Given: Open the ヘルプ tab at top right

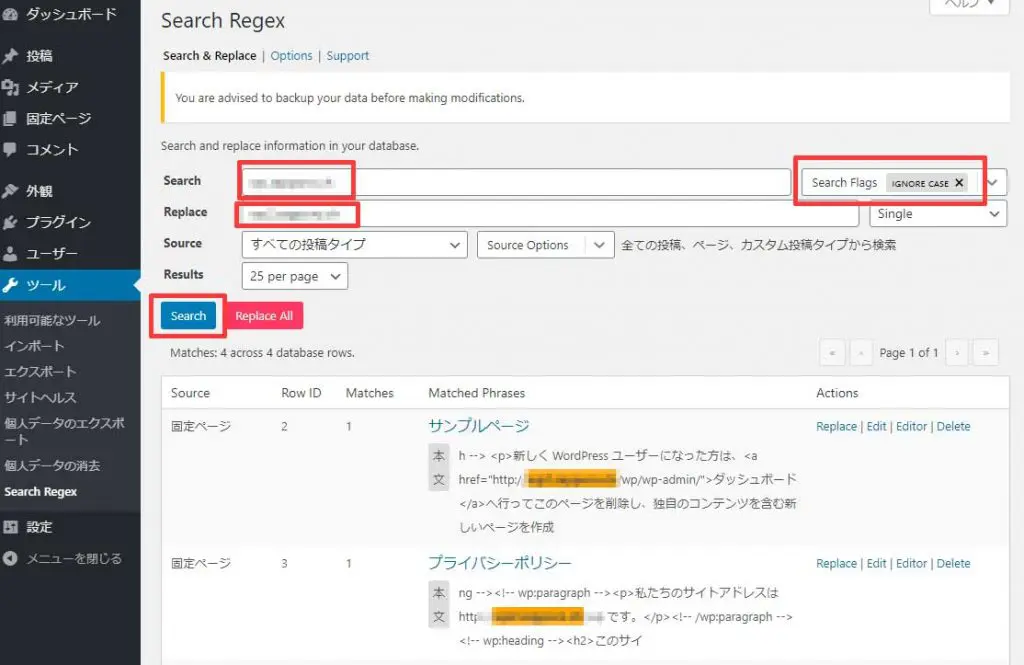Looking at the screenshot, I should [x=968, y=5].
